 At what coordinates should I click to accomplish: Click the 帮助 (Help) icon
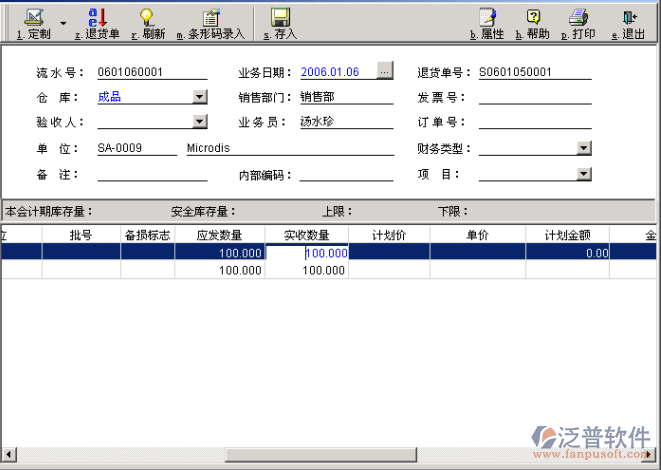tap(533, 18)
